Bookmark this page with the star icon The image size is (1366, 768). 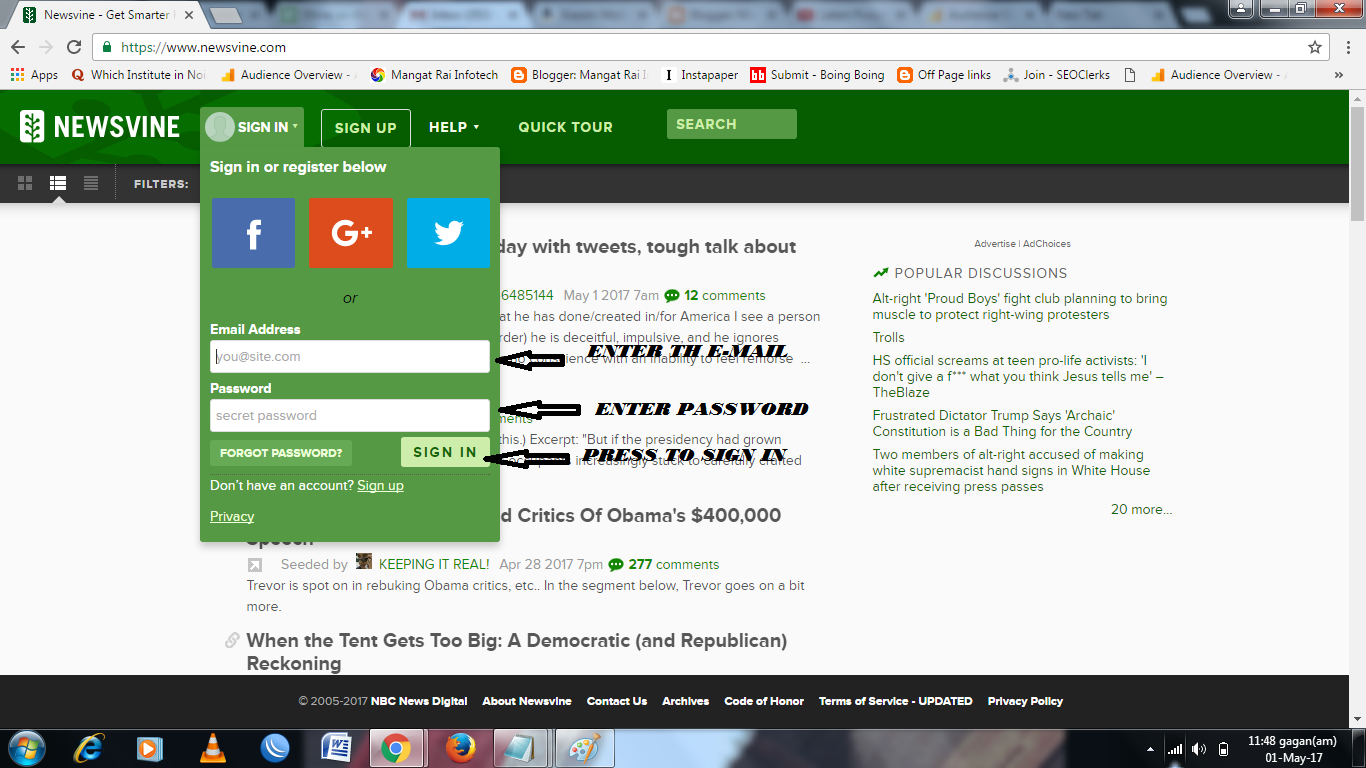pyautogui.click(x=1315, y=47)
